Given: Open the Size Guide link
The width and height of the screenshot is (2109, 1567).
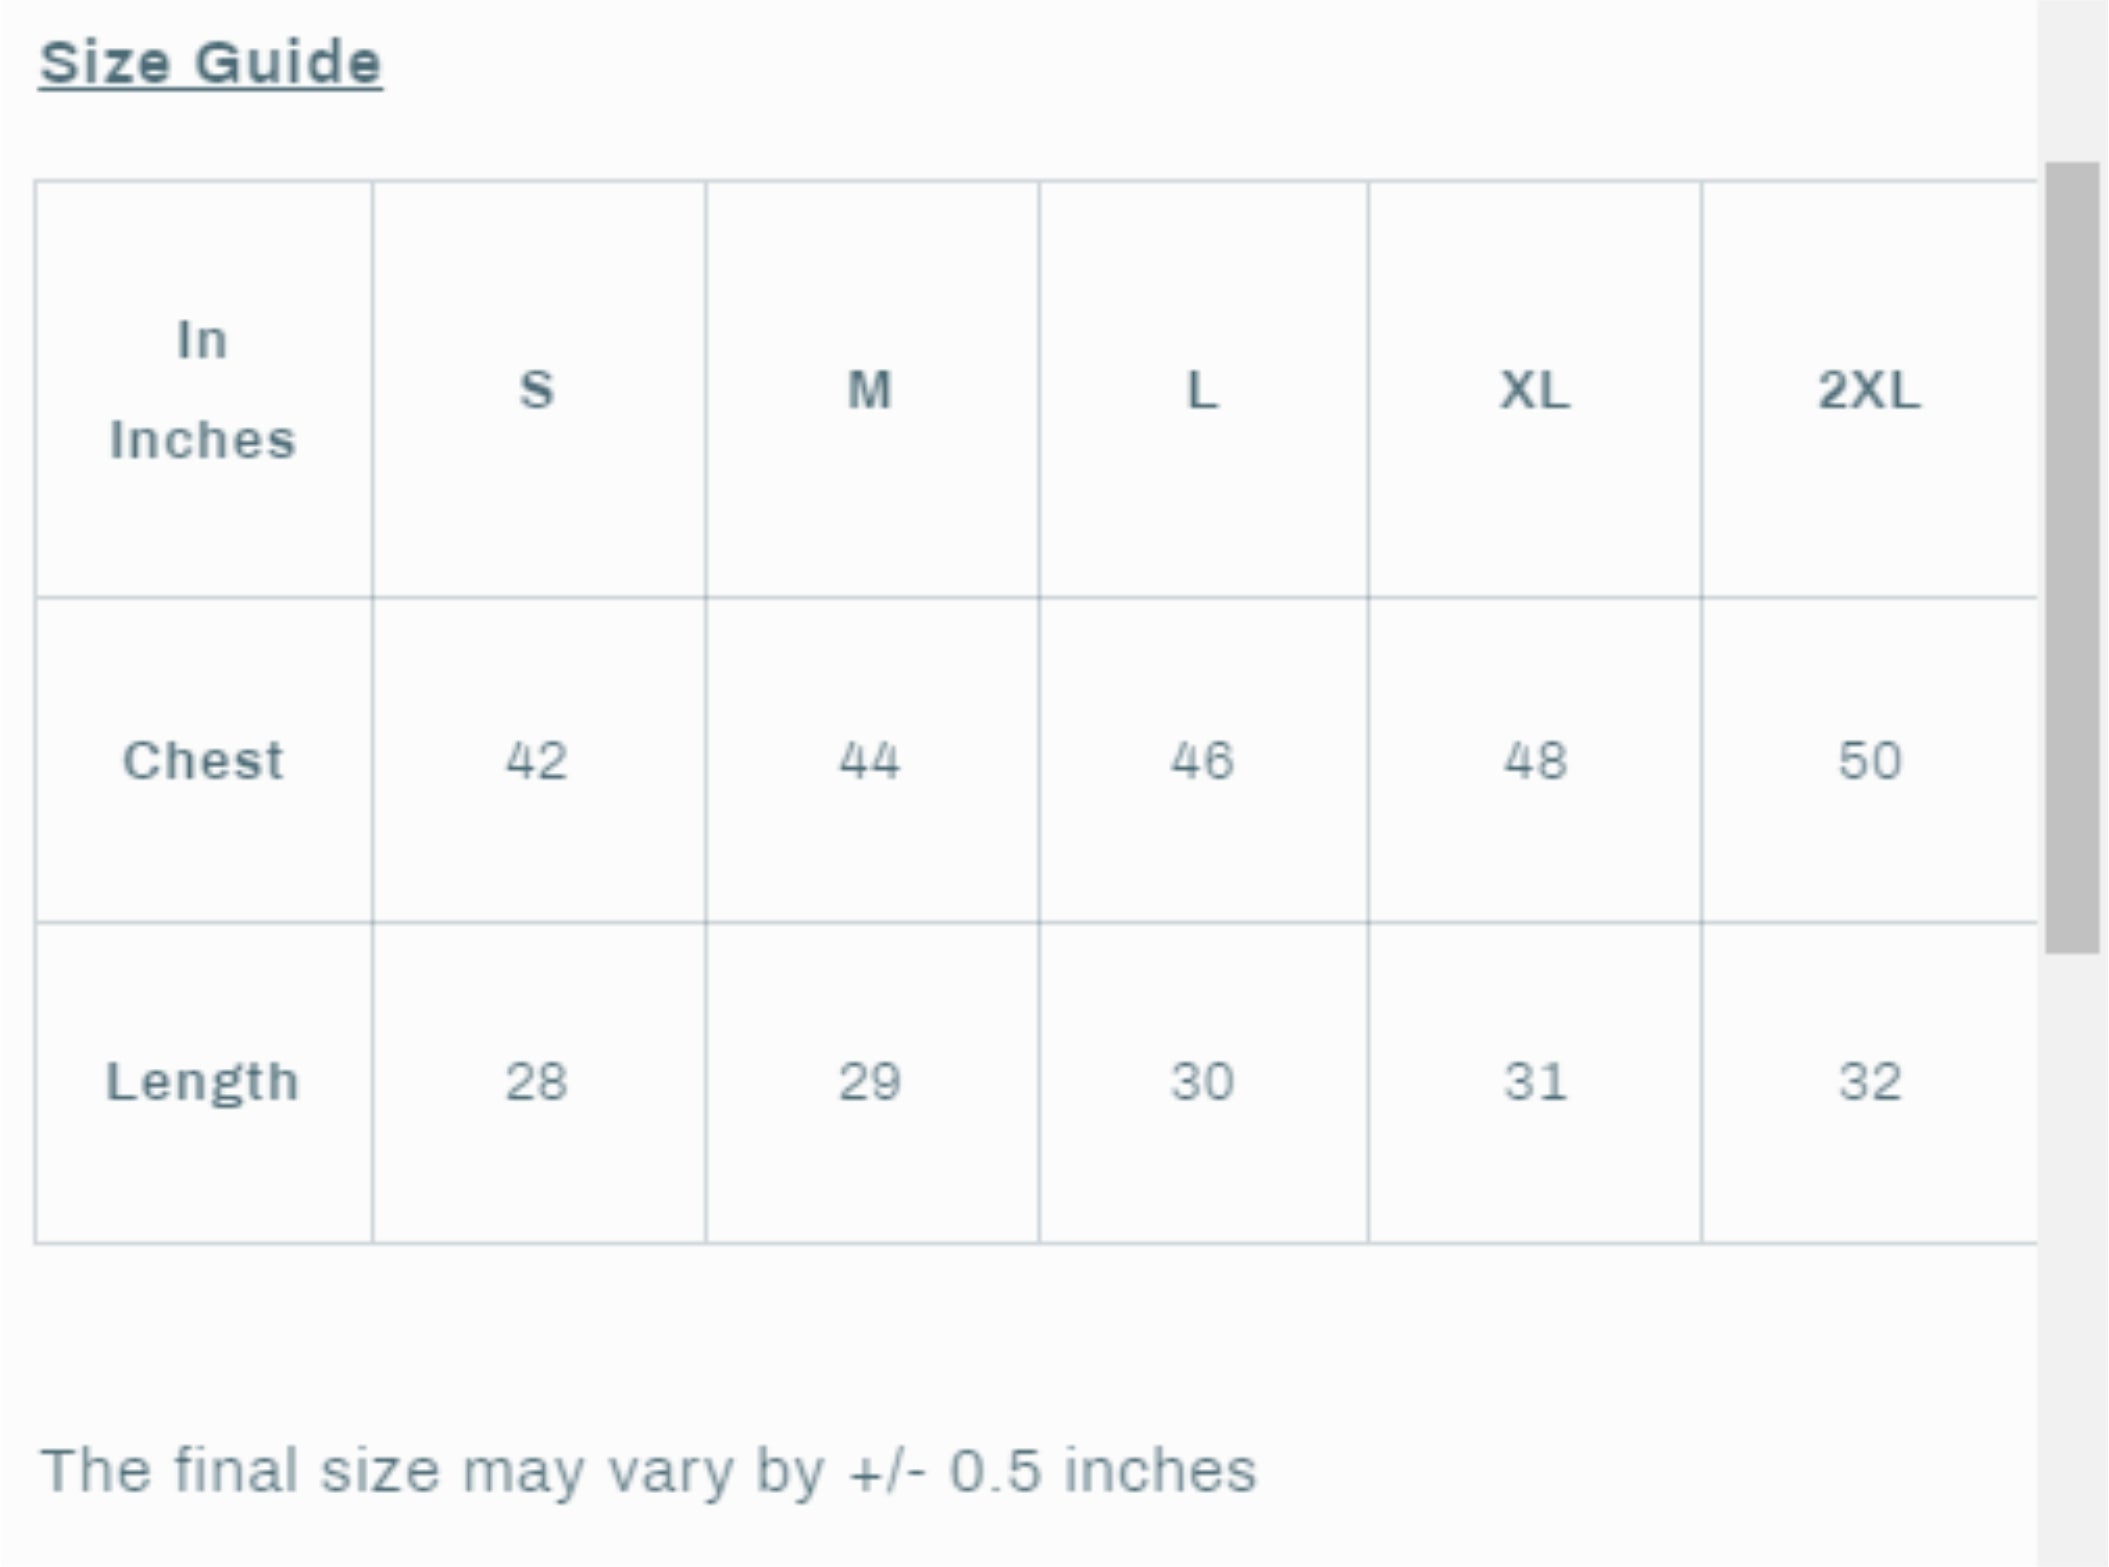Looking at the screenshot, I should click(x=210, y=63).
